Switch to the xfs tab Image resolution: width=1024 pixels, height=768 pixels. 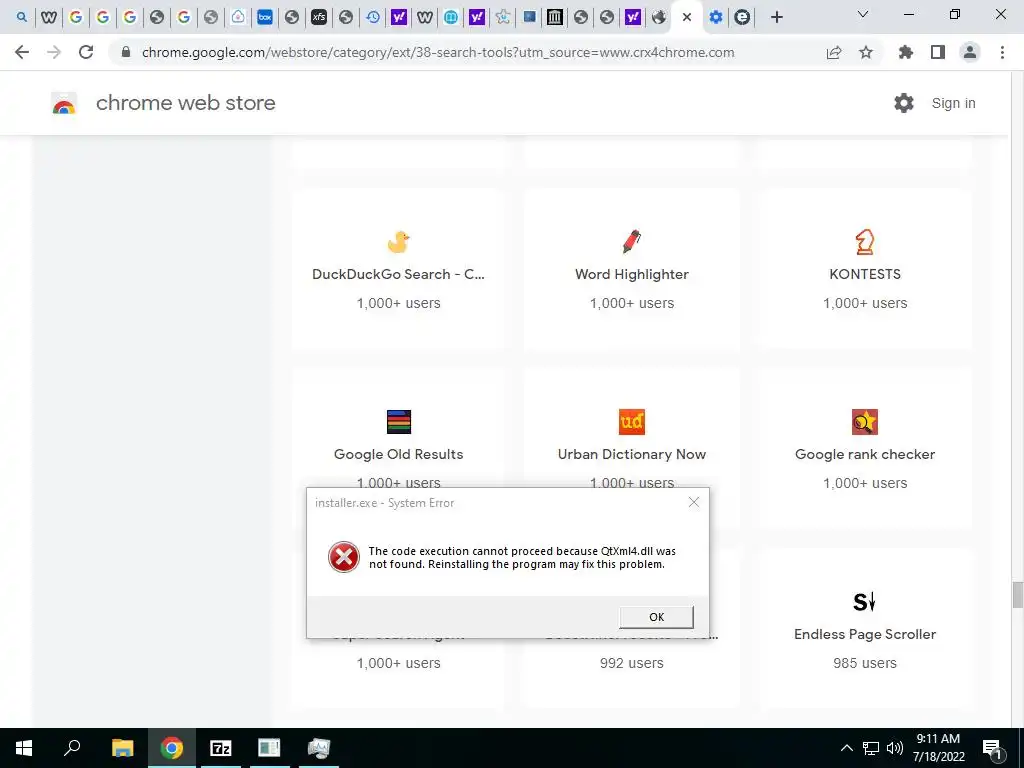click(319, 17)
